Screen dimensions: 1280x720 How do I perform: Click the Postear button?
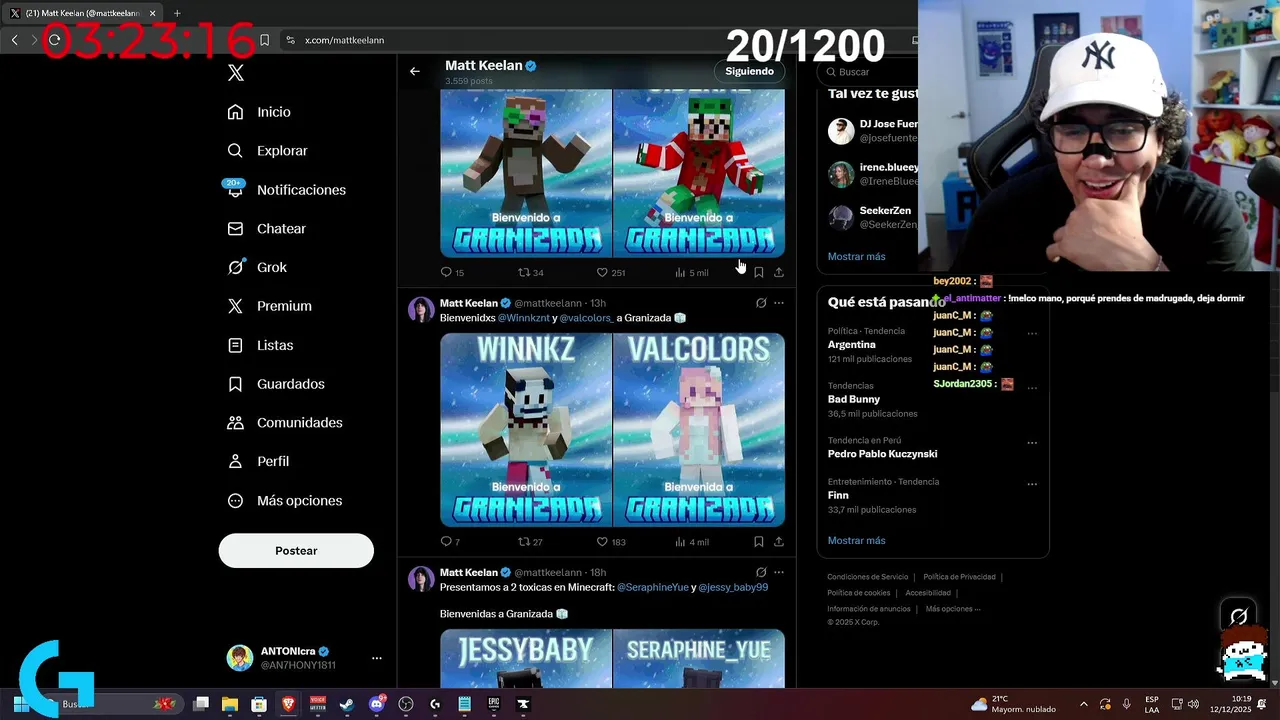[296, 551]
